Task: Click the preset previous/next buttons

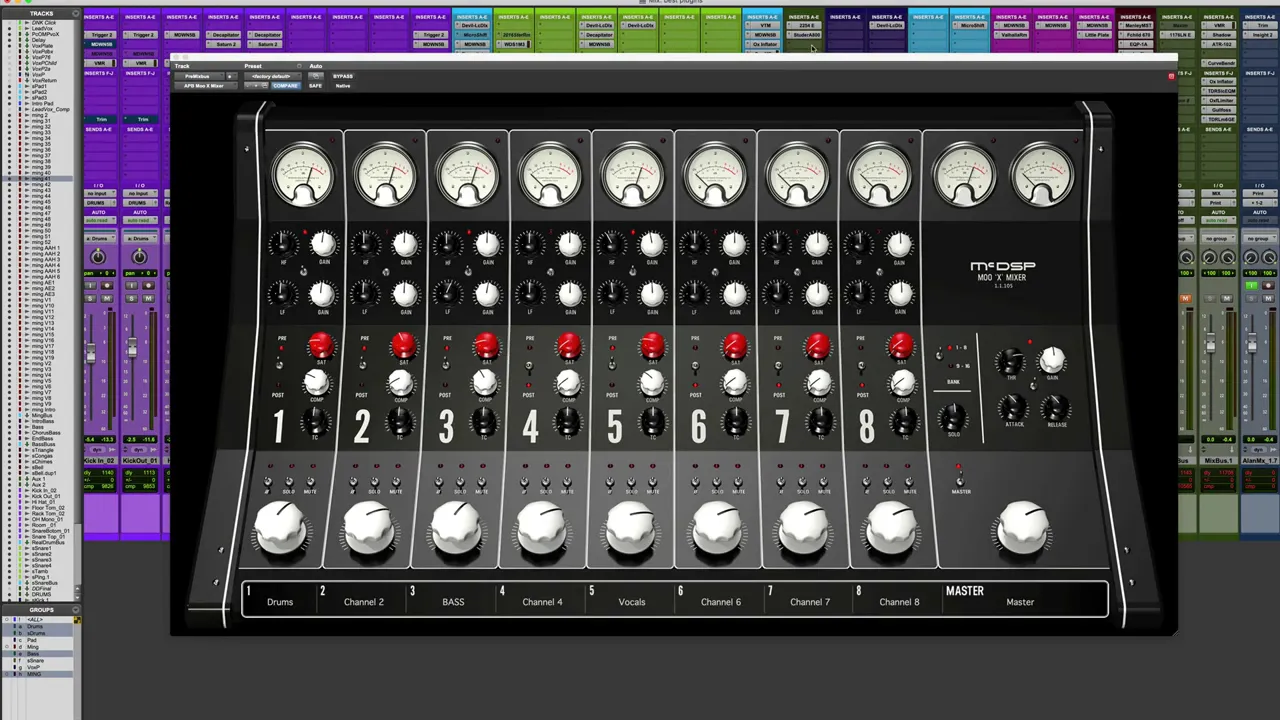Action: pos(257,86)
